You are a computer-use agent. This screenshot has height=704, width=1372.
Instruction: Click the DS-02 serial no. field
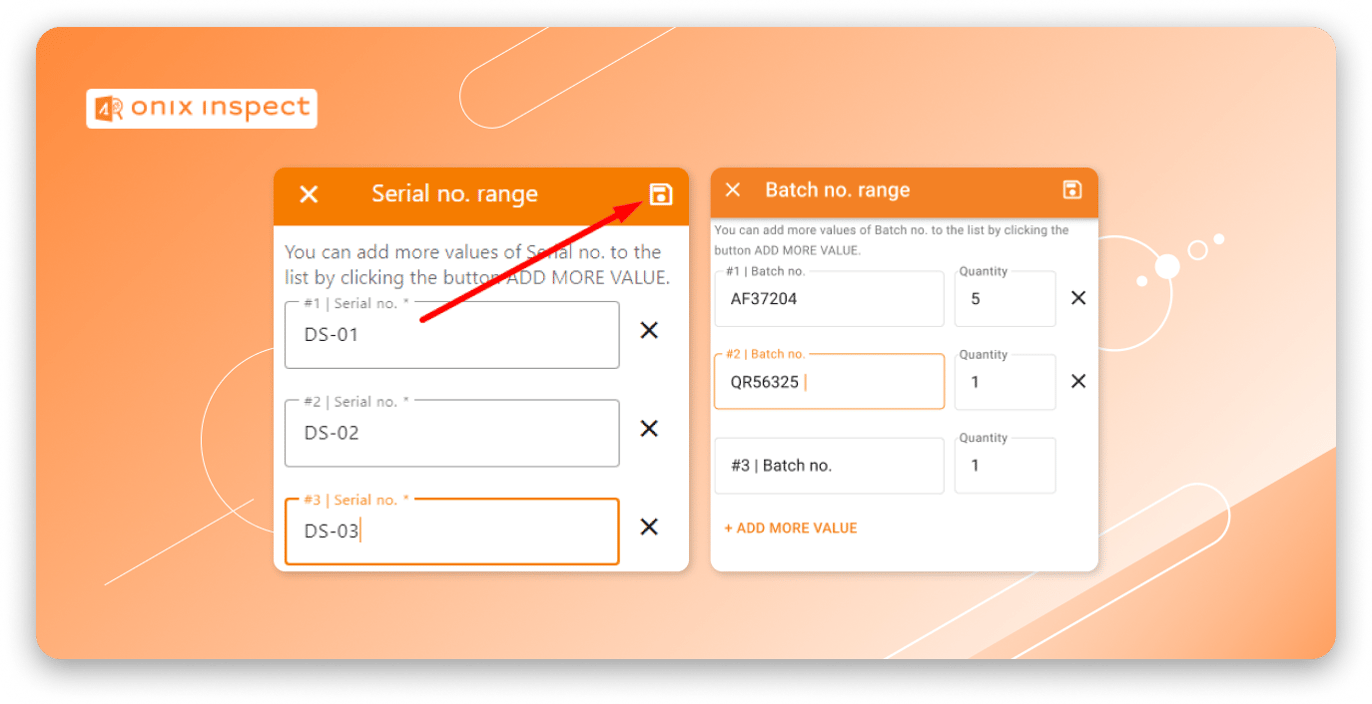452,432
